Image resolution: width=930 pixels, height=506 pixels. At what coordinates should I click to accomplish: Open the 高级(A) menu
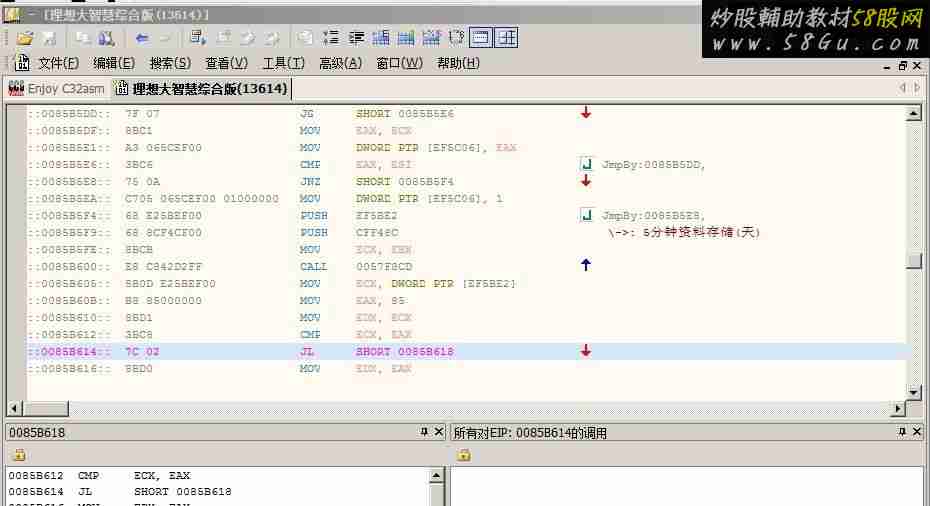[x=340, y=63]
